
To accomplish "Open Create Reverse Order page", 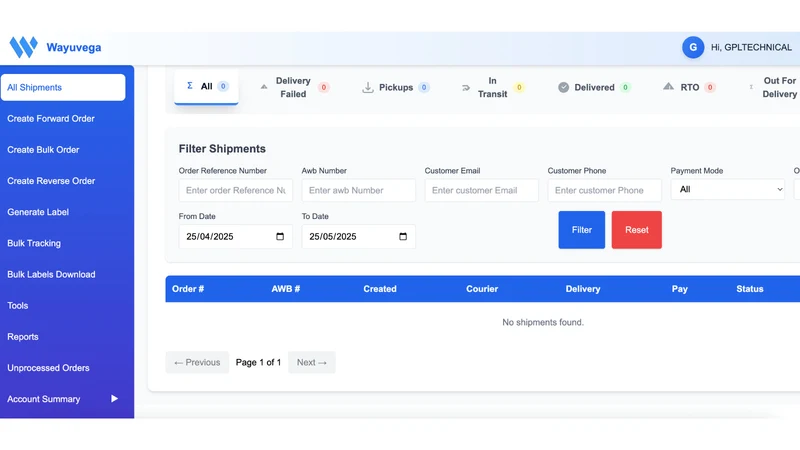I will pos(63,181).
